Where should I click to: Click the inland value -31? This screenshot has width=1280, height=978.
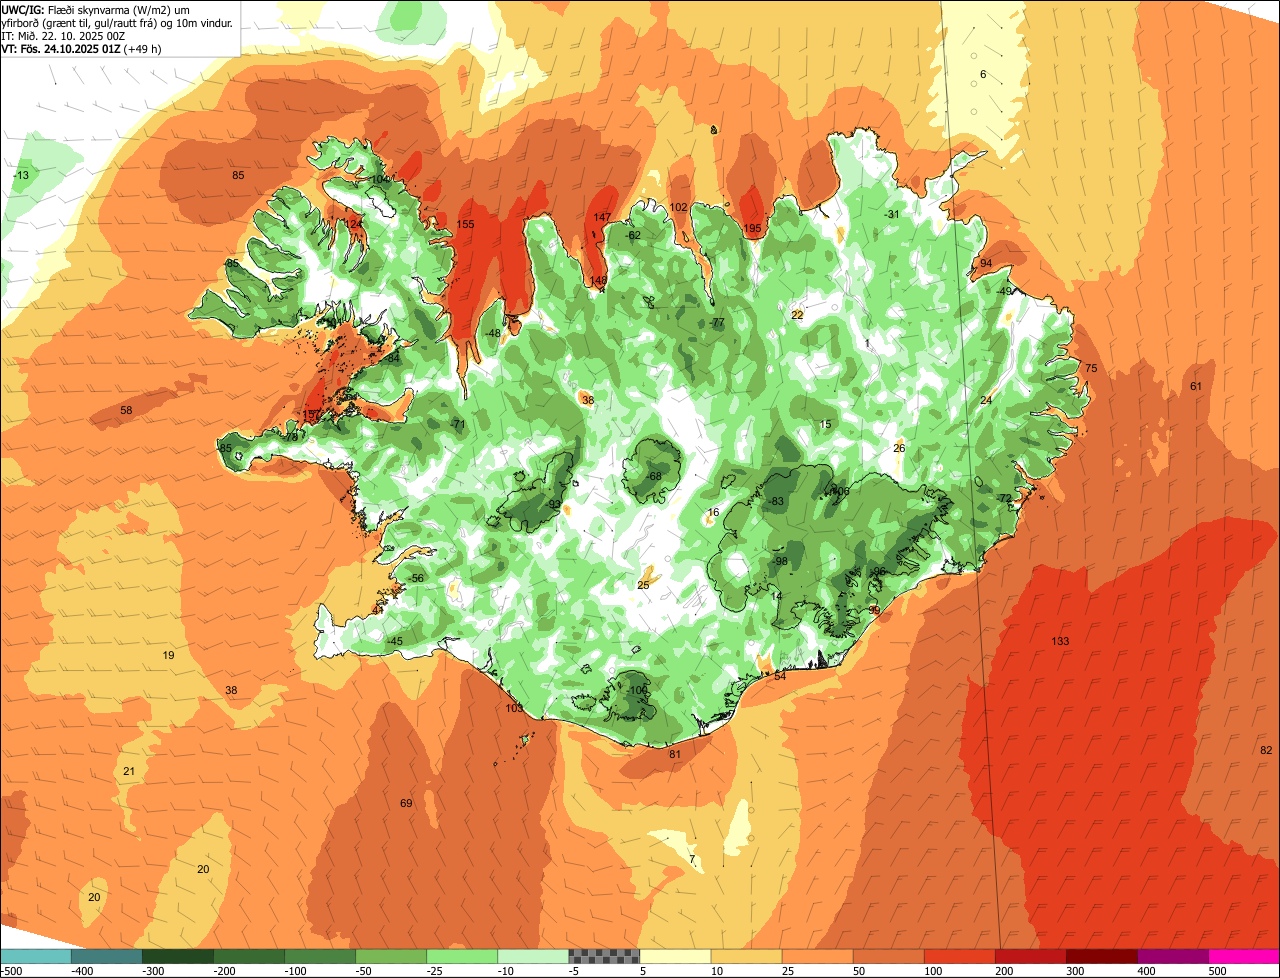(893, 214)
